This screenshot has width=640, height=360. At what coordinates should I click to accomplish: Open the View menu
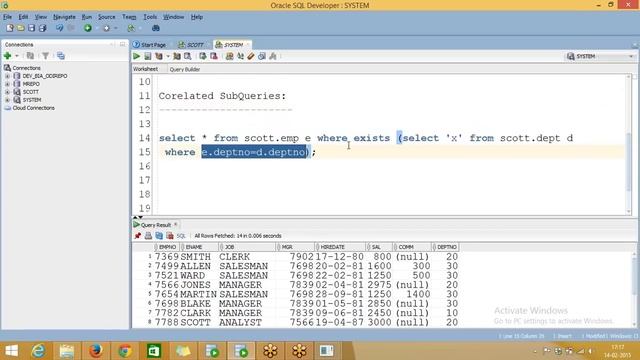(40, 17)
